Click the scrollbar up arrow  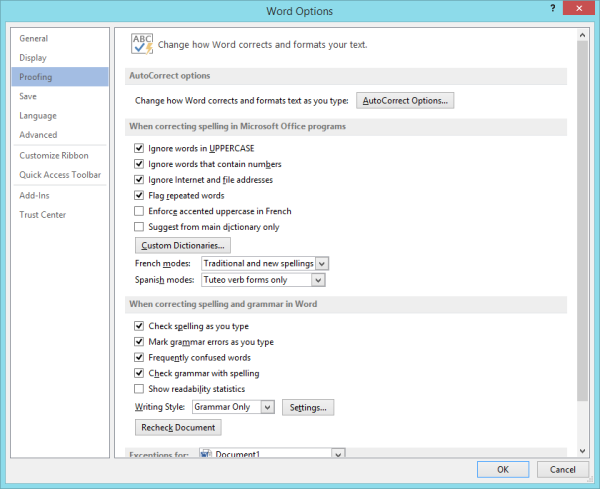pyautogui.click(x=582, y=35)
